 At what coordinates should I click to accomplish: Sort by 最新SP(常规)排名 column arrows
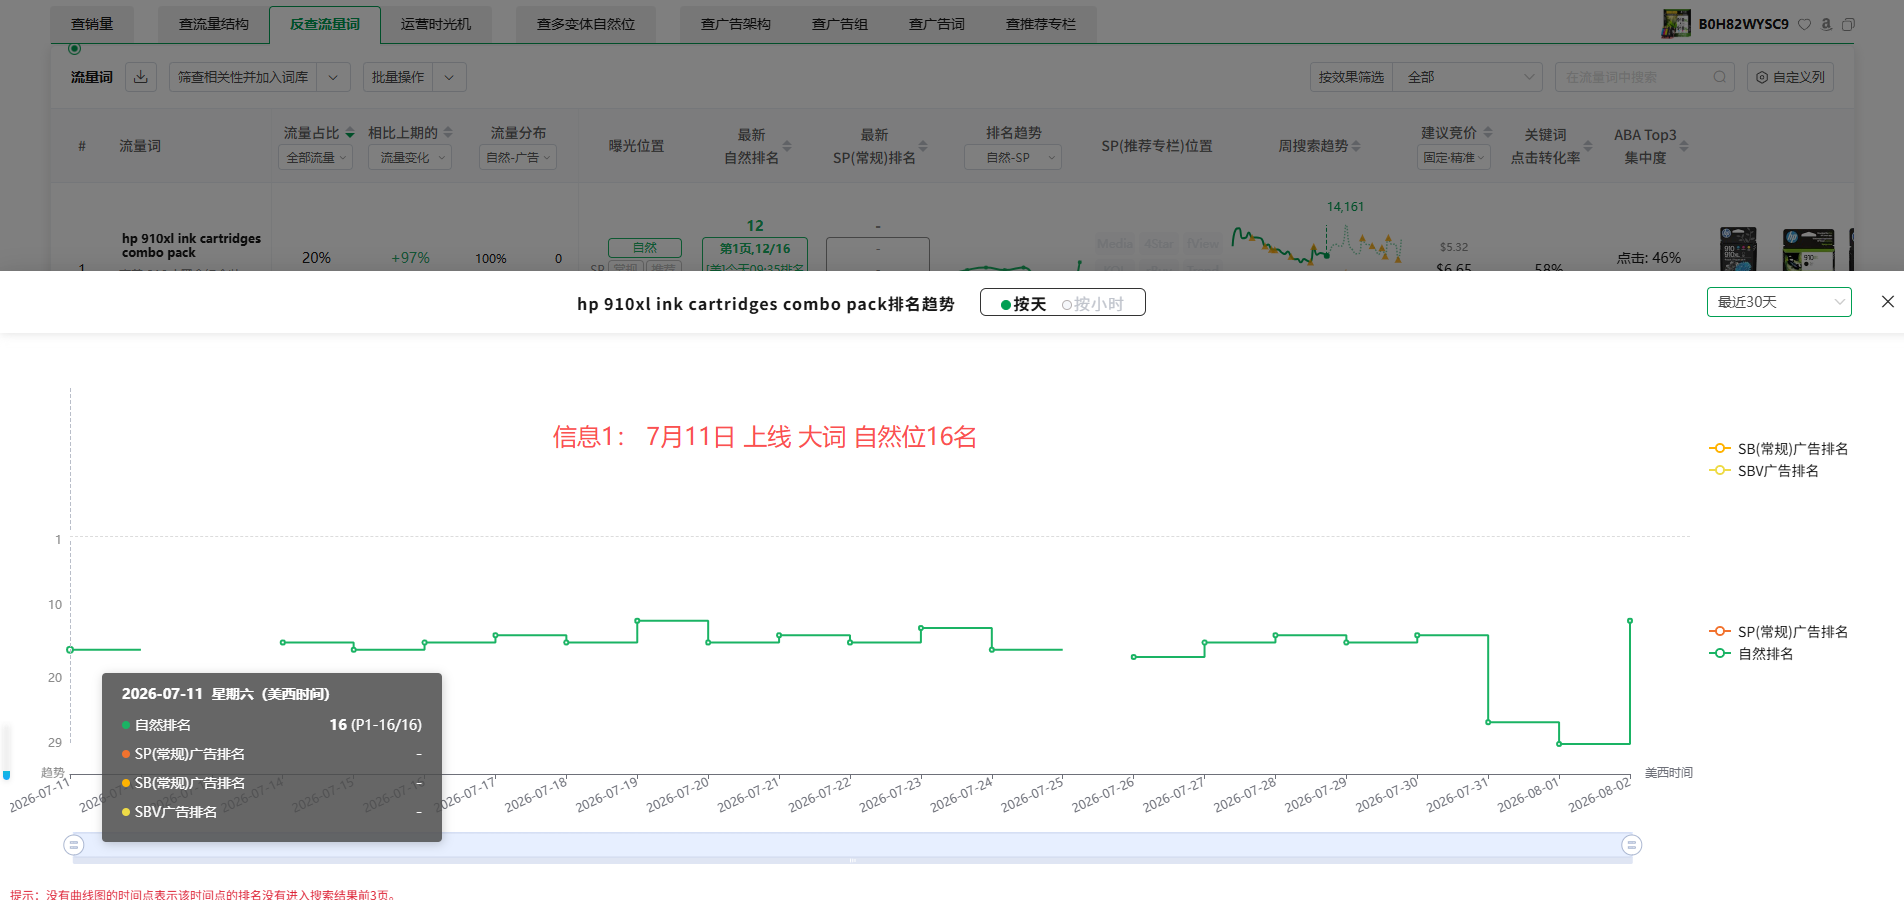(x=923, y=146)
